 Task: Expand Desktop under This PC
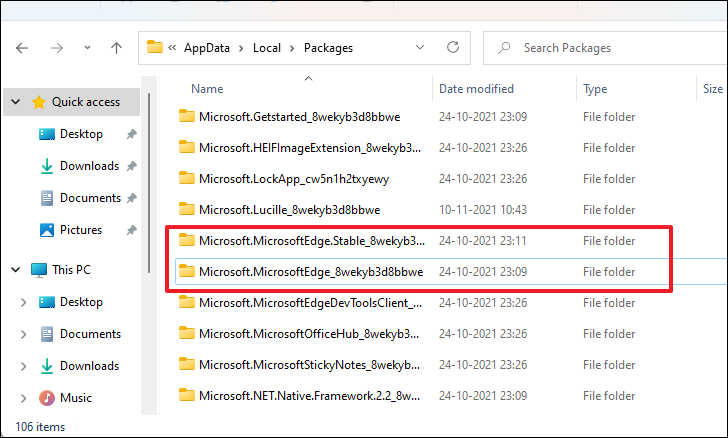pos(23,302)
